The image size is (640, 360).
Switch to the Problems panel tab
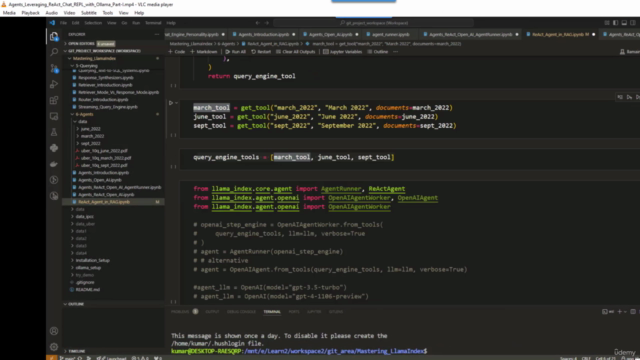pos(180,312)
